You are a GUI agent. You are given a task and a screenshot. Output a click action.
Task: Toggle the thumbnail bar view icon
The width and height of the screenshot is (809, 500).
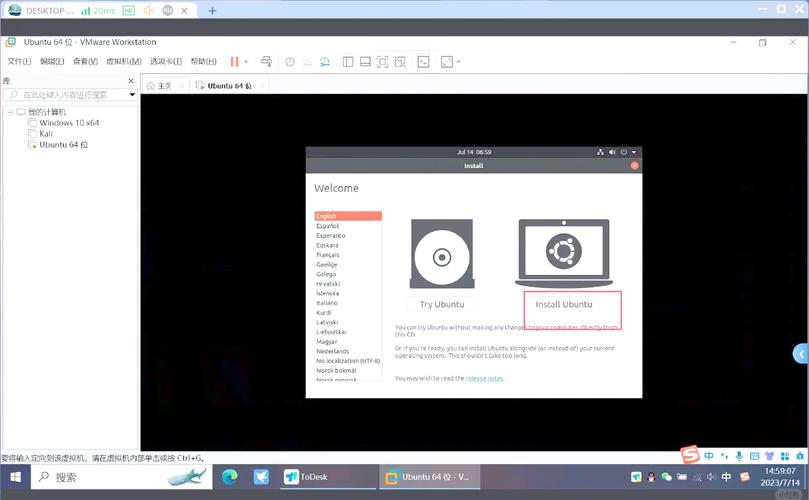tap(365, 62)
